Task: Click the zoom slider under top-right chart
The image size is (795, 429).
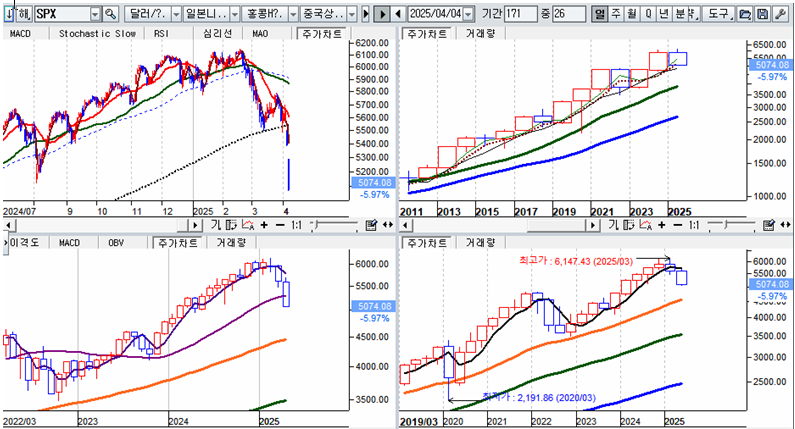Action: 732,225
